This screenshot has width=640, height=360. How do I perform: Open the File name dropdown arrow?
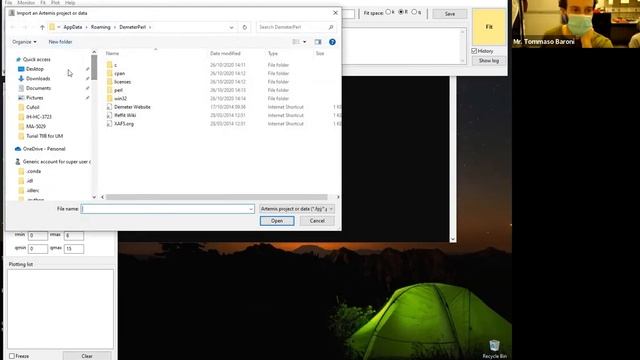click(x=251, y=209)
